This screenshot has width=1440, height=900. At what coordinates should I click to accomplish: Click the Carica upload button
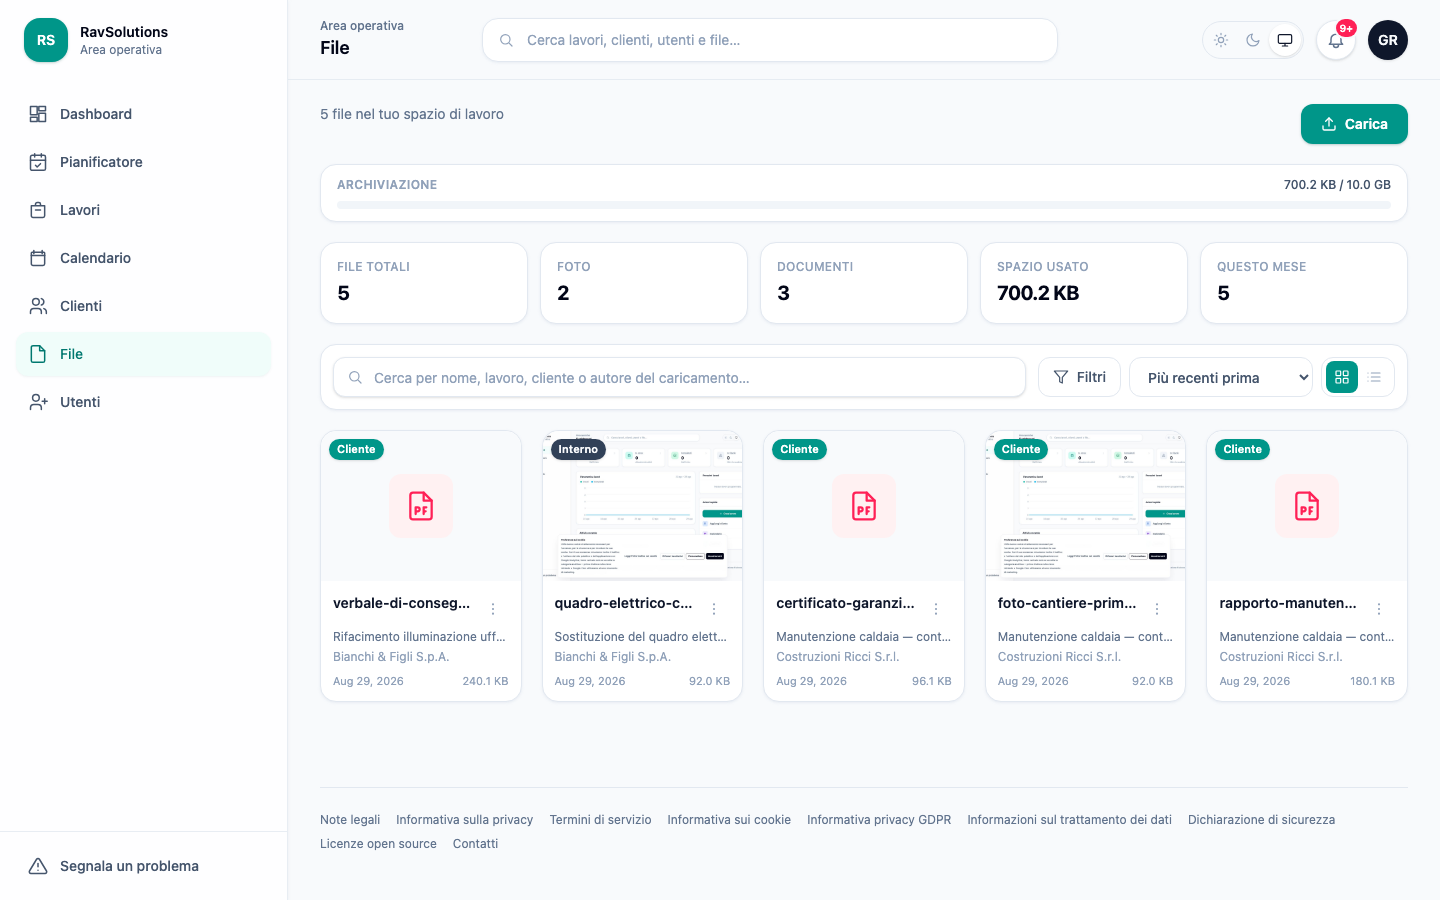[1354, 124]
